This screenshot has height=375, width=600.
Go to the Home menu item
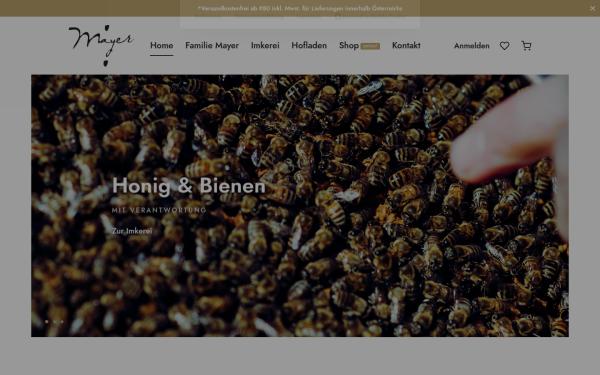pyautogui.click(x=161, y=46)
